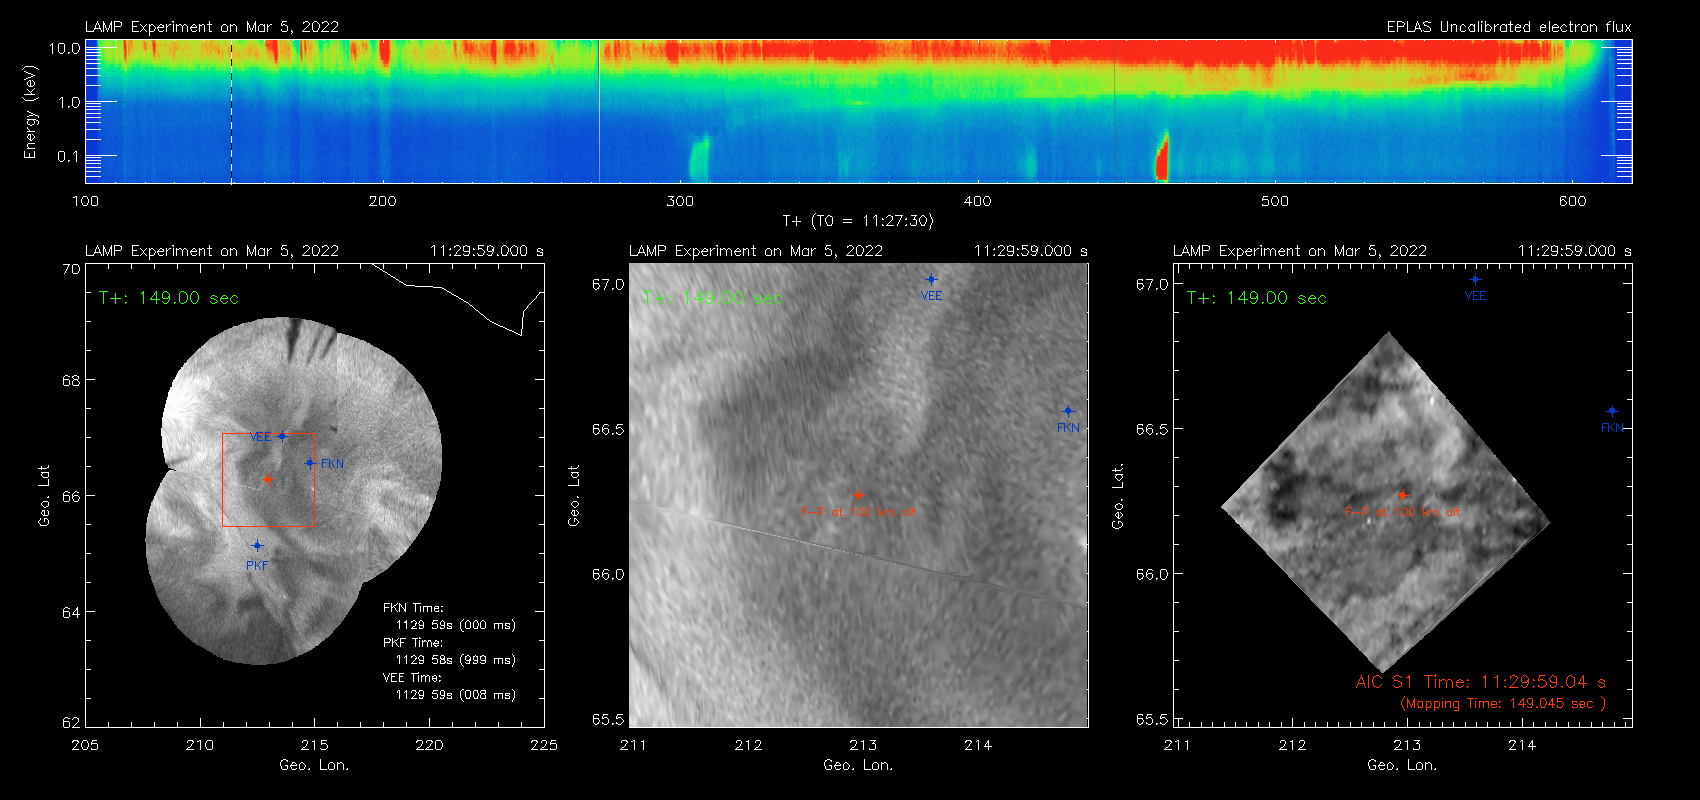Click the VEE star marker in the zoomed all-sky panel
The image size is (1700, 800).
coord(931,280)
